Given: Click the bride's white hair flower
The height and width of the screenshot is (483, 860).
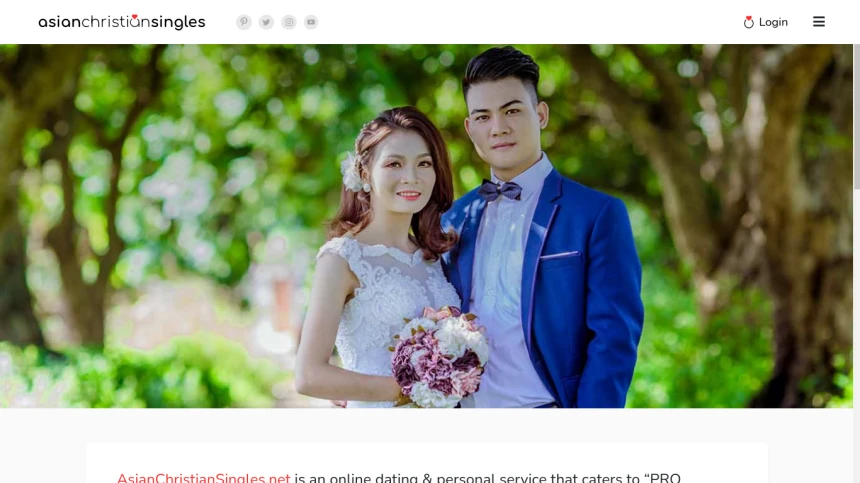Looking at the screenshot, I should [353, 173].
